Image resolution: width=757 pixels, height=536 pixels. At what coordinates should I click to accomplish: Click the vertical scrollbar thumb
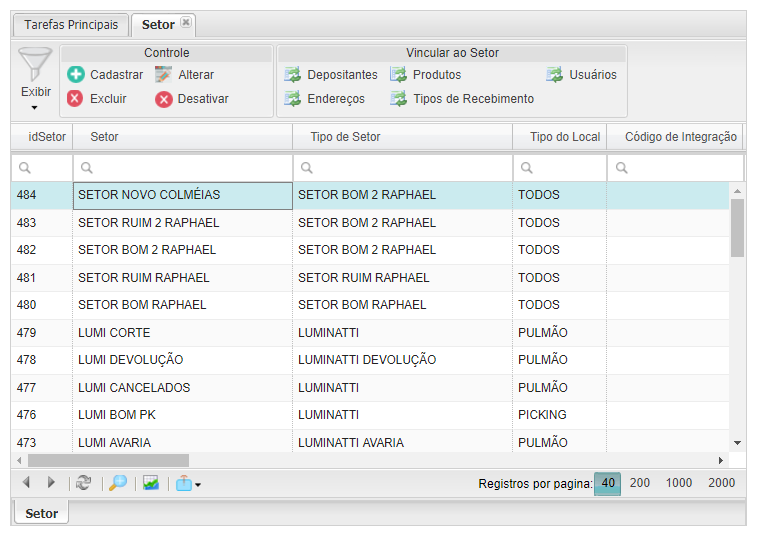tap(737, 228)
